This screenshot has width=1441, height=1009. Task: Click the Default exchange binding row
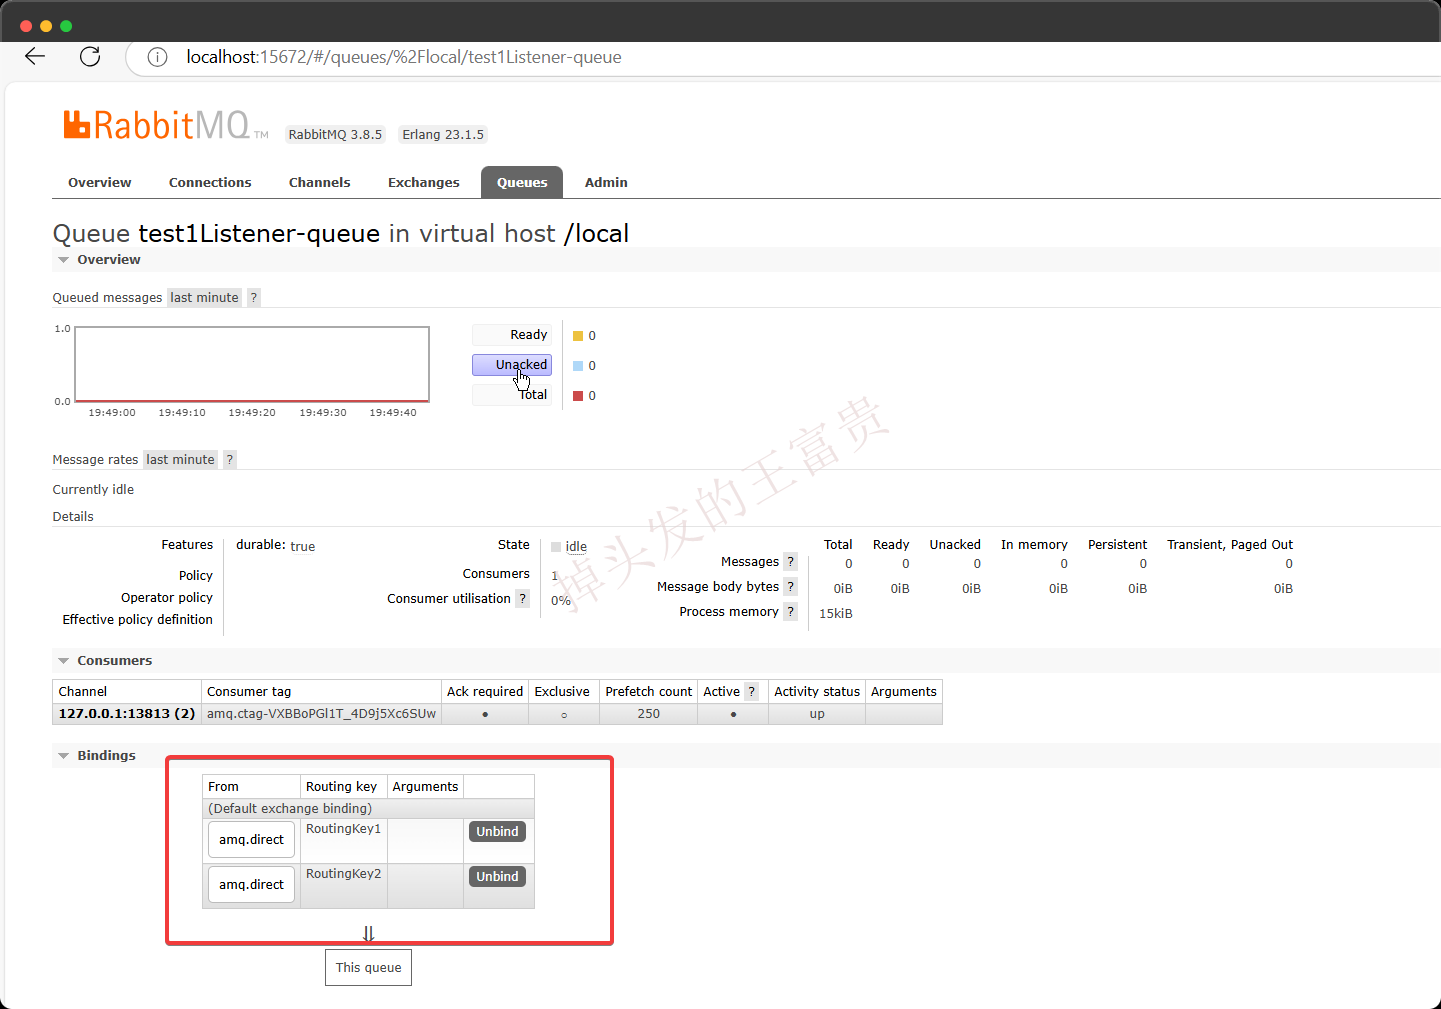[368, 808]
